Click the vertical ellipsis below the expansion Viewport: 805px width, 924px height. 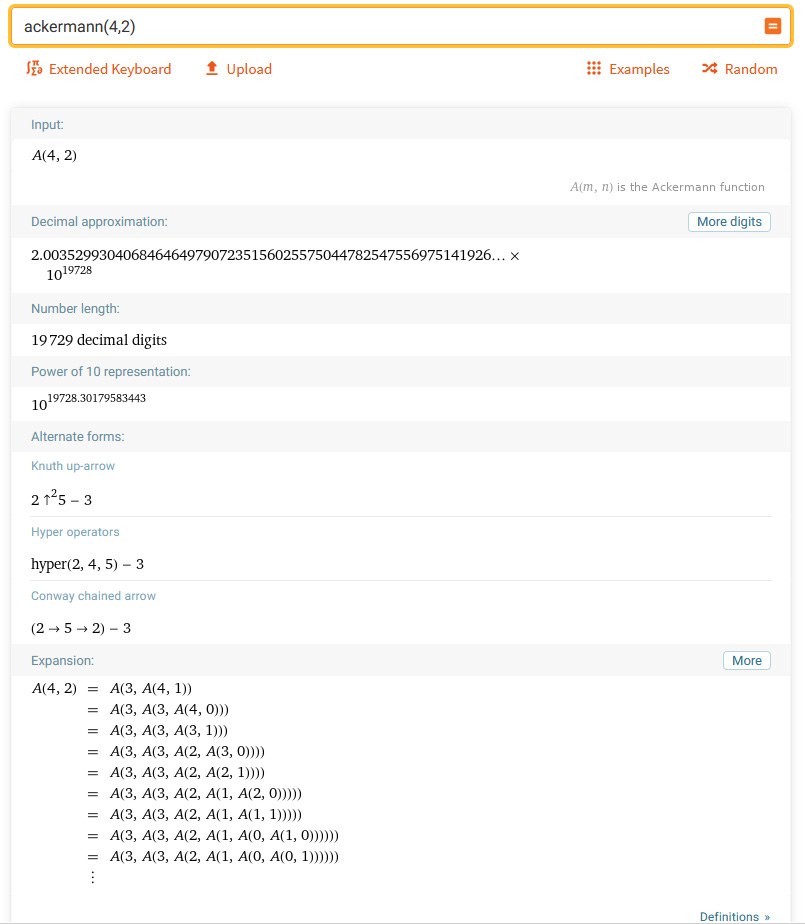pos(93,877)
